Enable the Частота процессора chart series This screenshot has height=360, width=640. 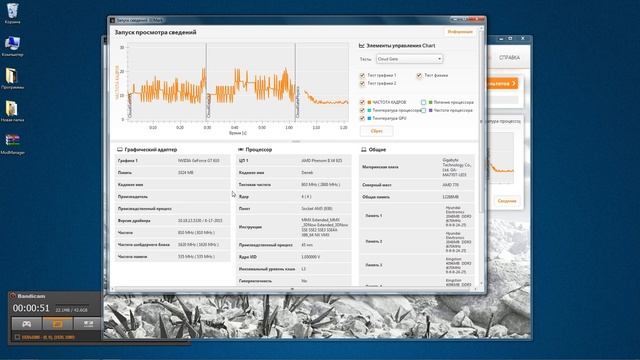423,111
